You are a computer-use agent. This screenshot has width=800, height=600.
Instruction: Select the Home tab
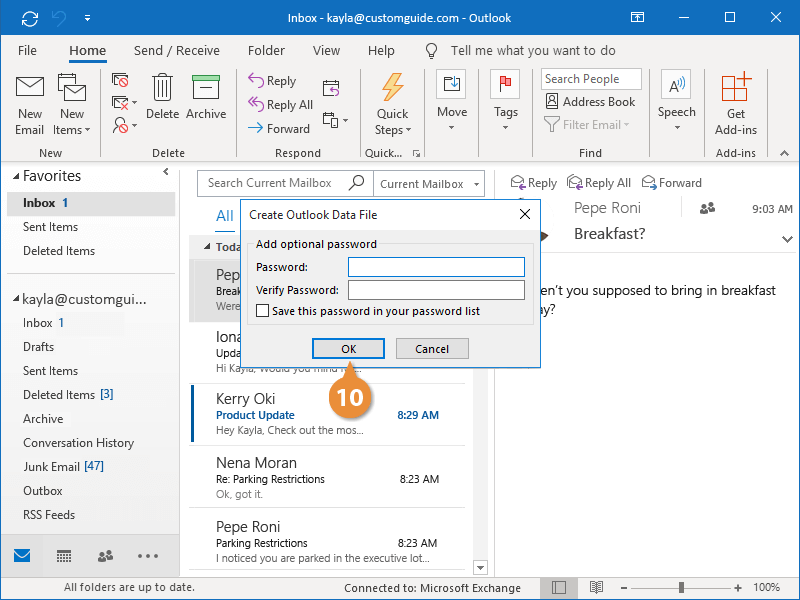[x=88, y=51]
